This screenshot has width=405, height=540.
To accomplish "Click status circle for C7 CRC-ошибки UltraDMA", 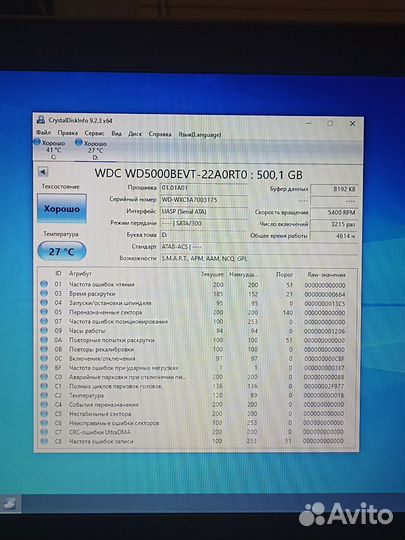I will click(x=44, y=432).
